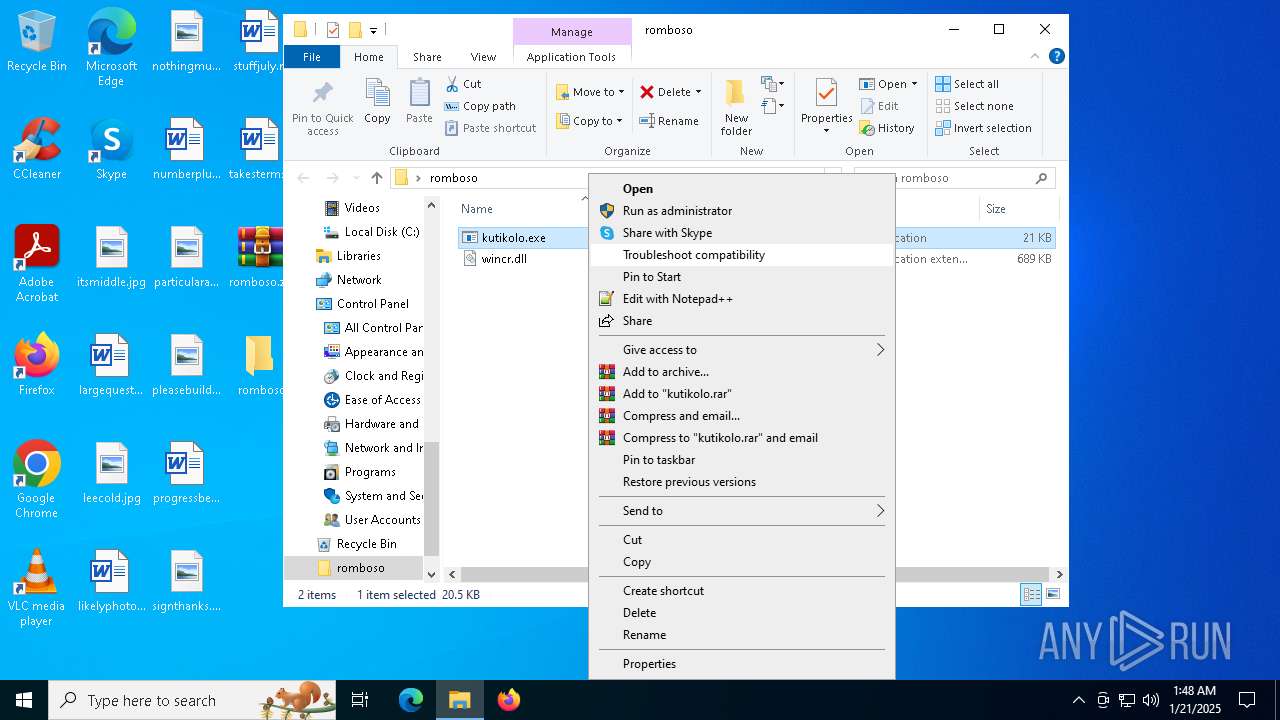Expand the ribbon Open dropdown
The image size is (1280, 720).
click(x=914, y=84)
